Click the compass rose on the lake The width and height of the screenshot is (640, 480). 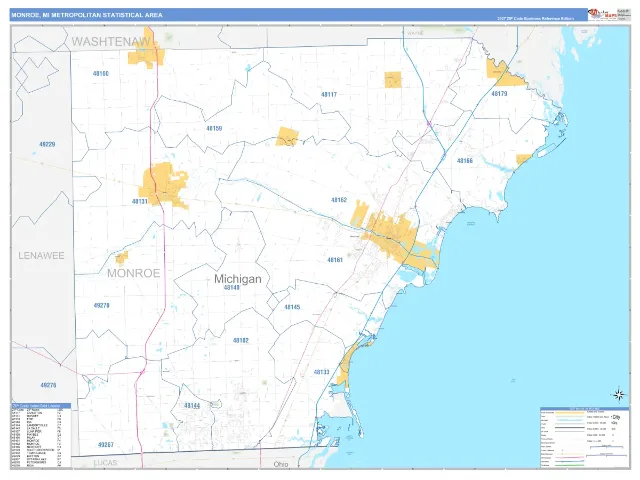619,394
